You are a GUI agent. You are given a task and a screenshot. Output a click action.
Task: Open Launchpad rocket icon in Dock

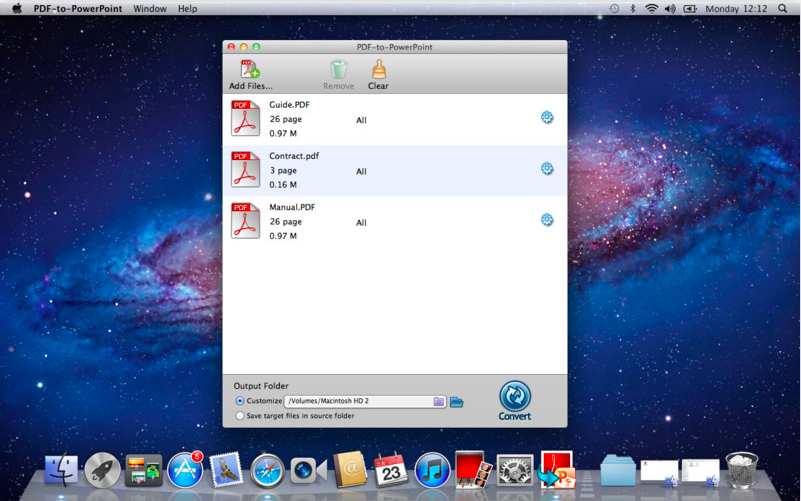(x=102, y=469)
